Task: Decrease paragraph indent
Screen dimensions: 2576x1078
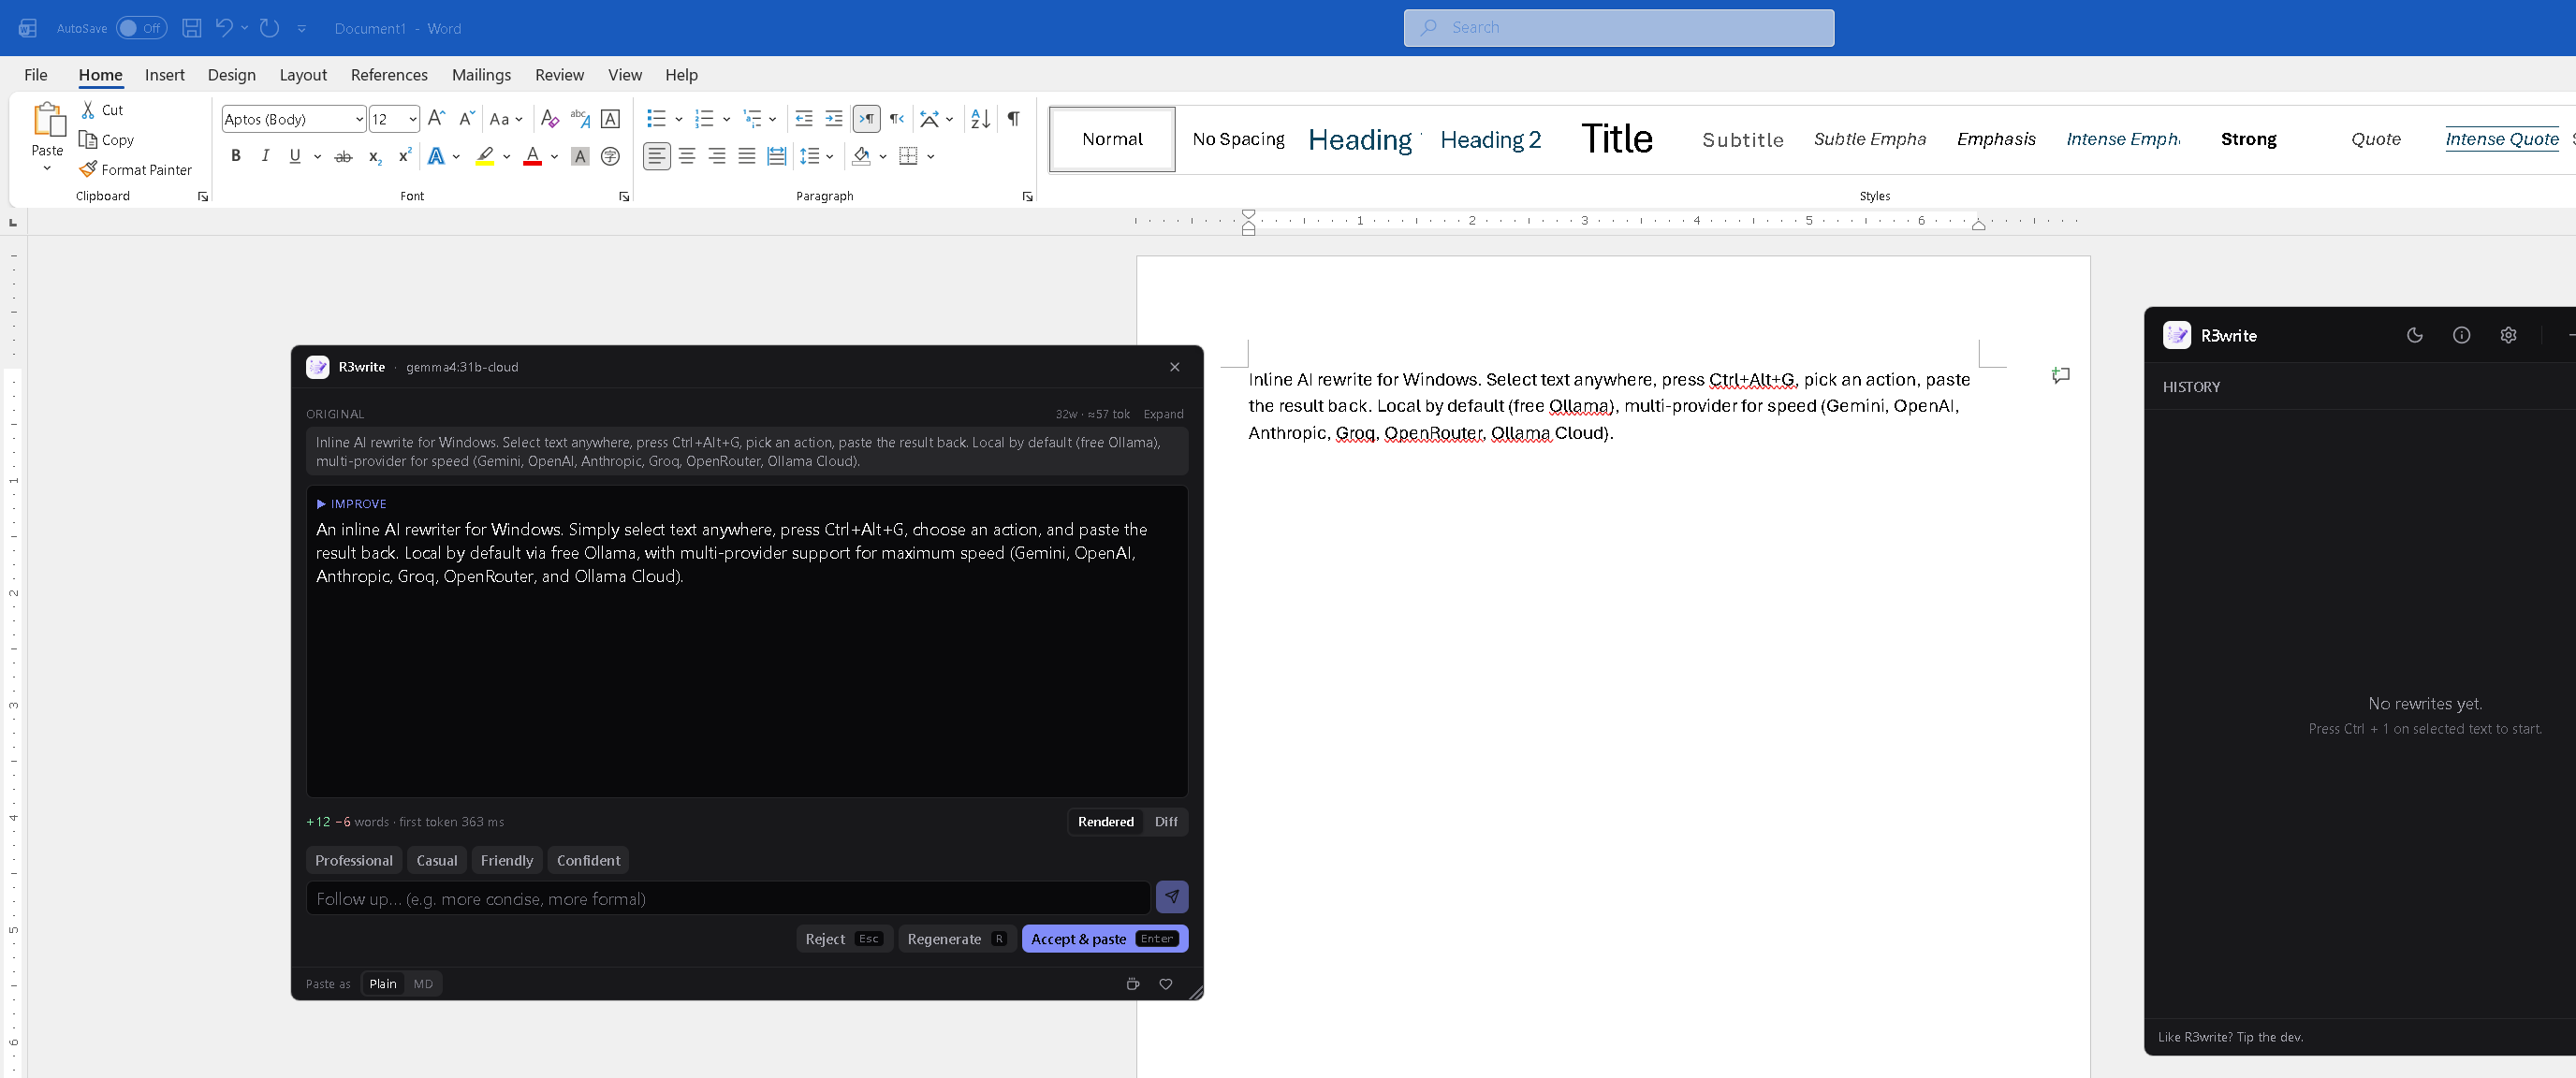Action: pos(803,119)
